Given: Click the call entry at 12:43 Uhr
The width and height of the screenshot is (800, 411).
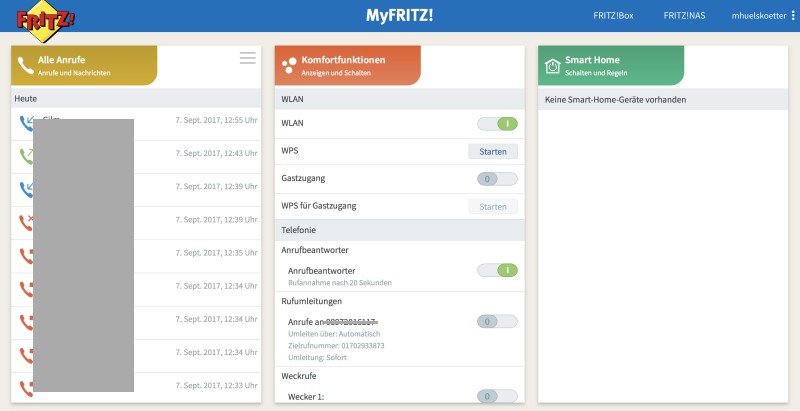Looking at the screenshot, I should [x=136, y=157].
